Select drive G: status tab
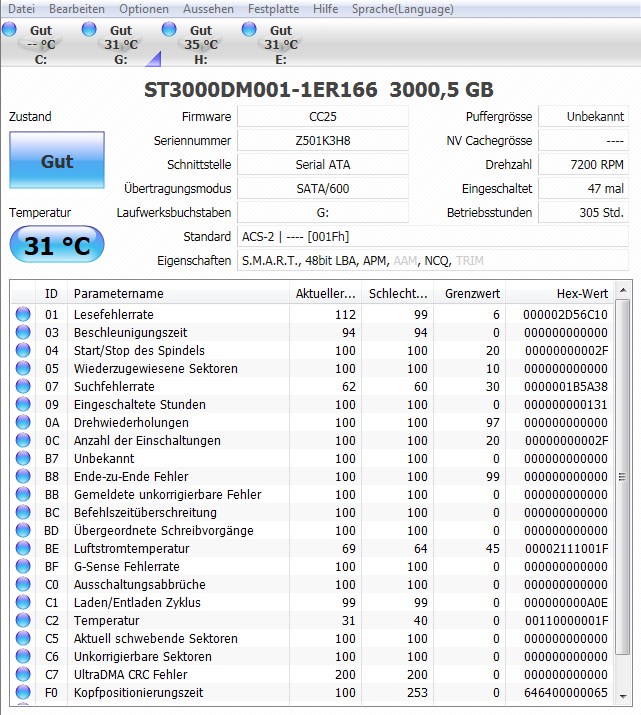641x715 pixels. [x=120, y=45]
